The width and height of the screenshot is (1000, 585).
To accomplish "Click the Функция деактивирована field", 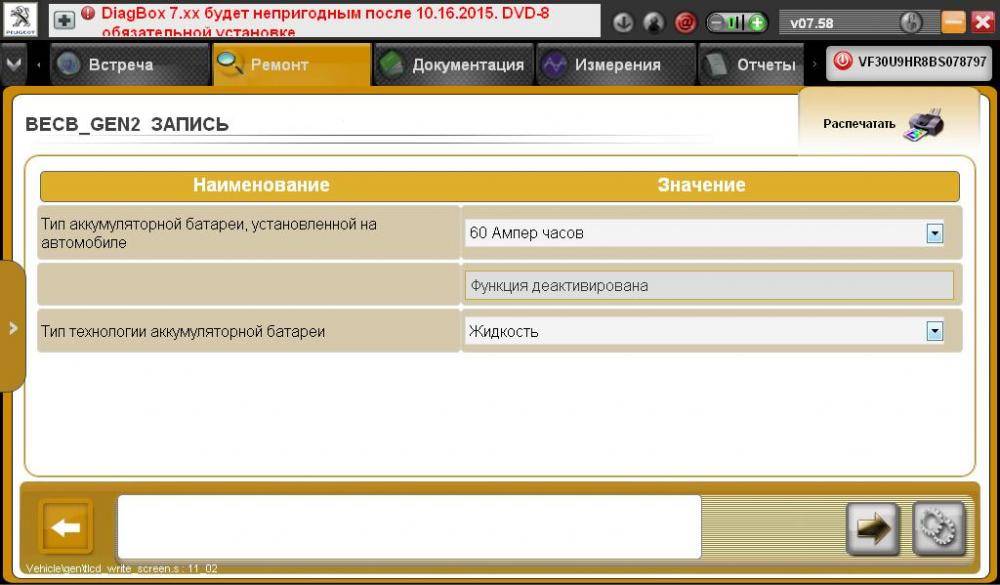I will [708, 286].
